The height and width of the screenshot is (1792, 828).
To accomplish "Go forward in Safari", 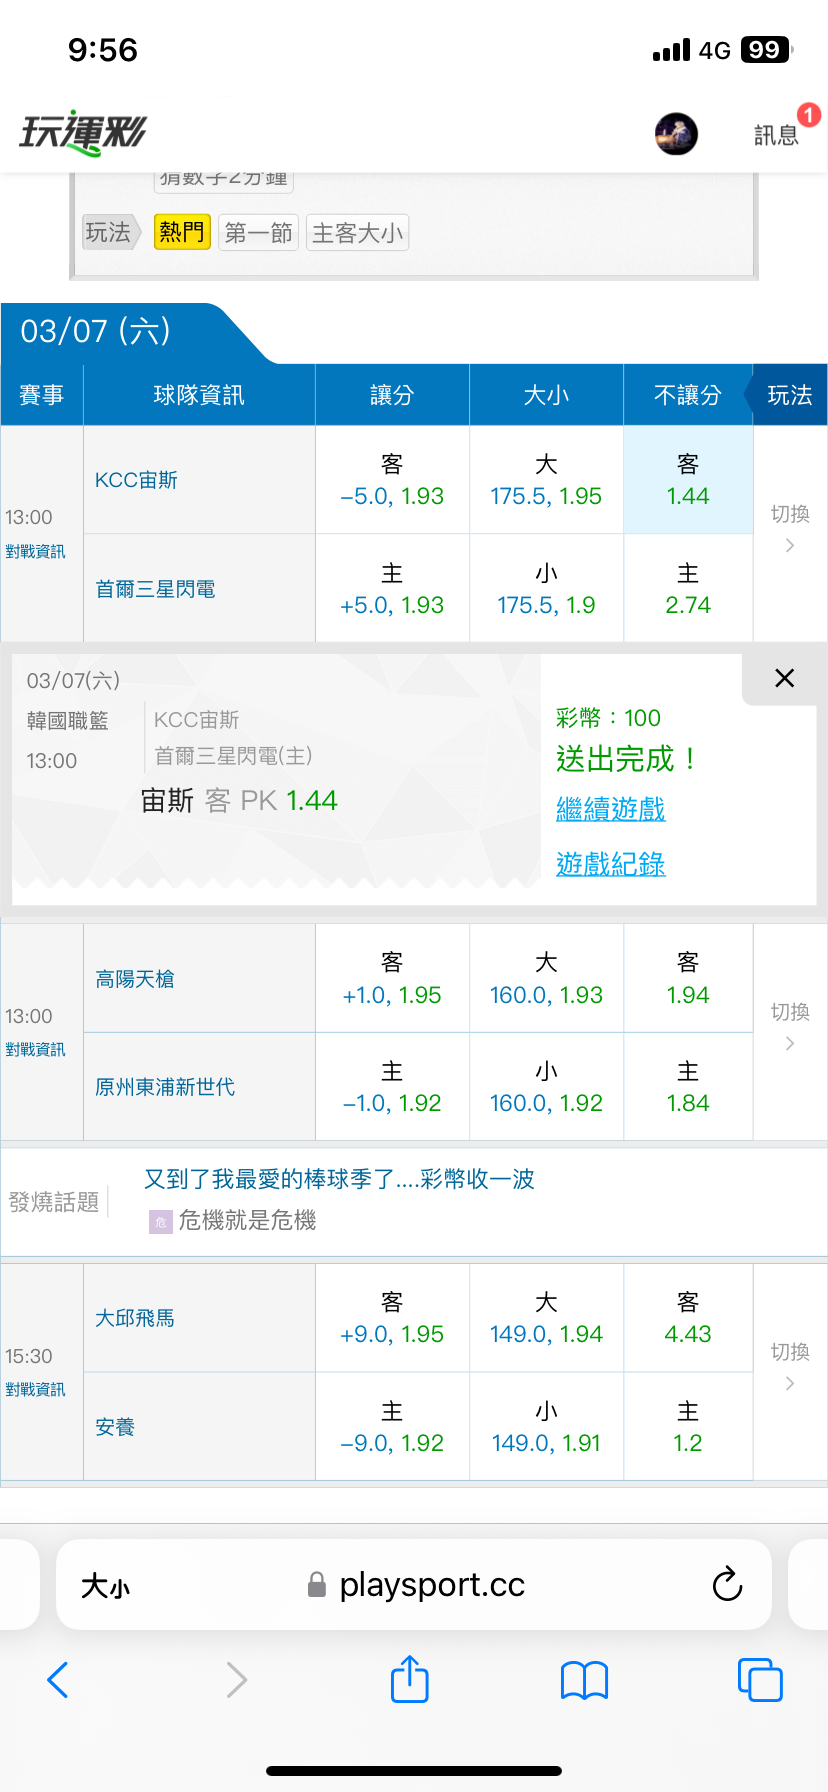I will point(236,1680).
